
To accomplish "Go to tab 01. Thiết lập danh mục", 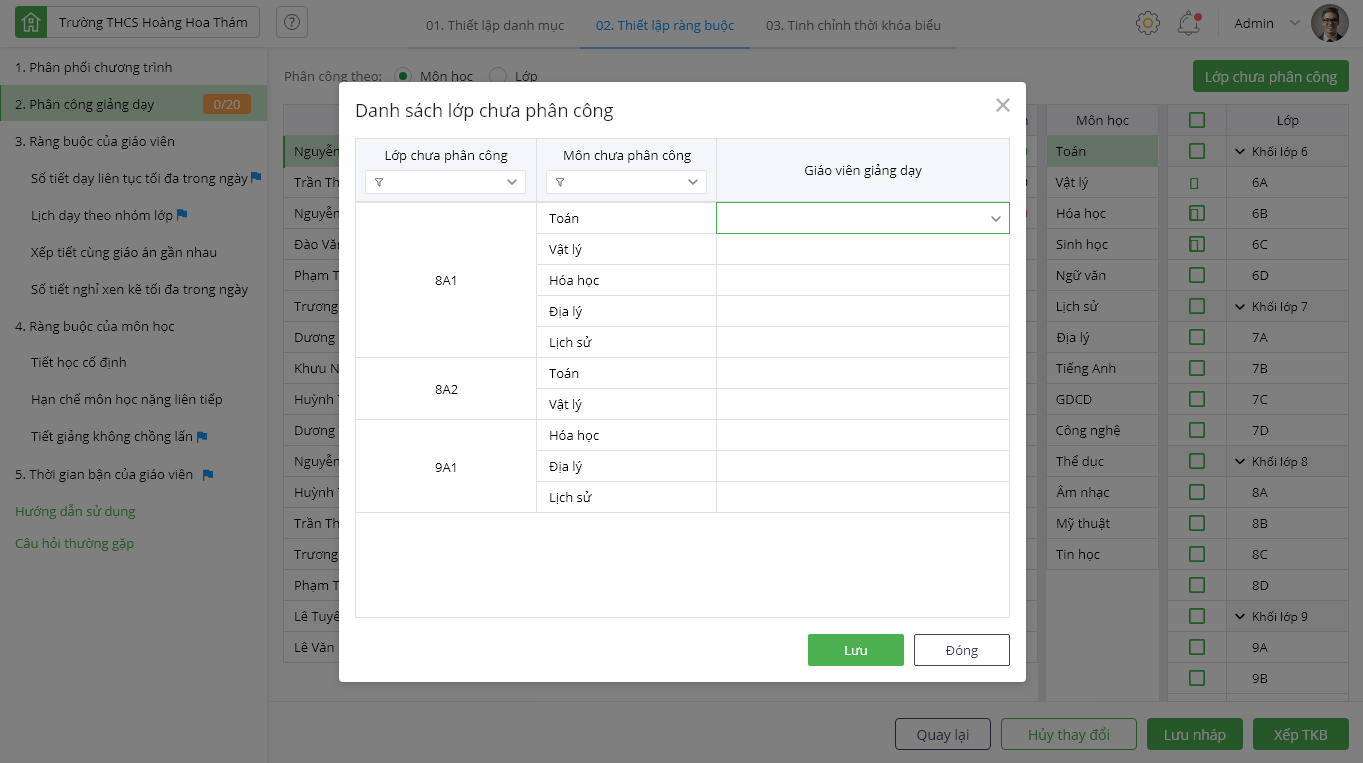I will pos(495,25).
